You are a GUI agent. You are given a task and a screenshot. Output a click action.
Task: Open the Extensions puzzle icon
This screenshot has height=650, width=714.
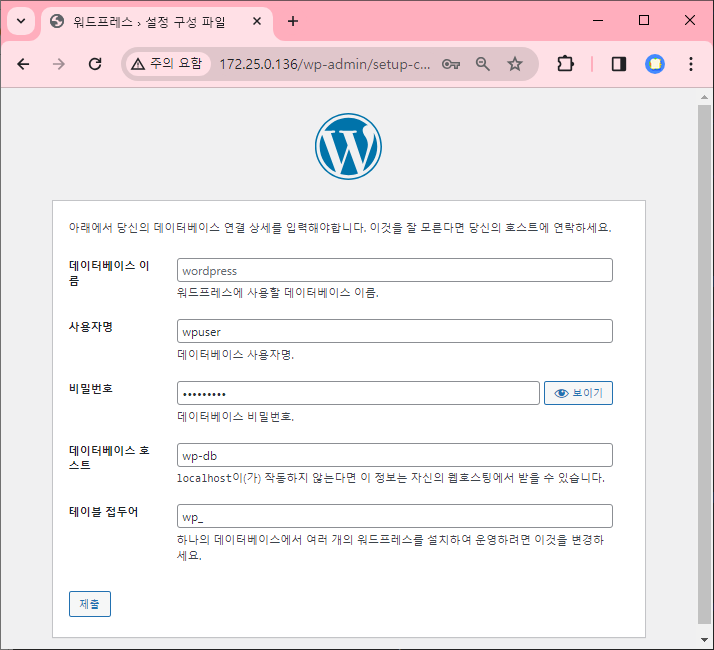565,64
